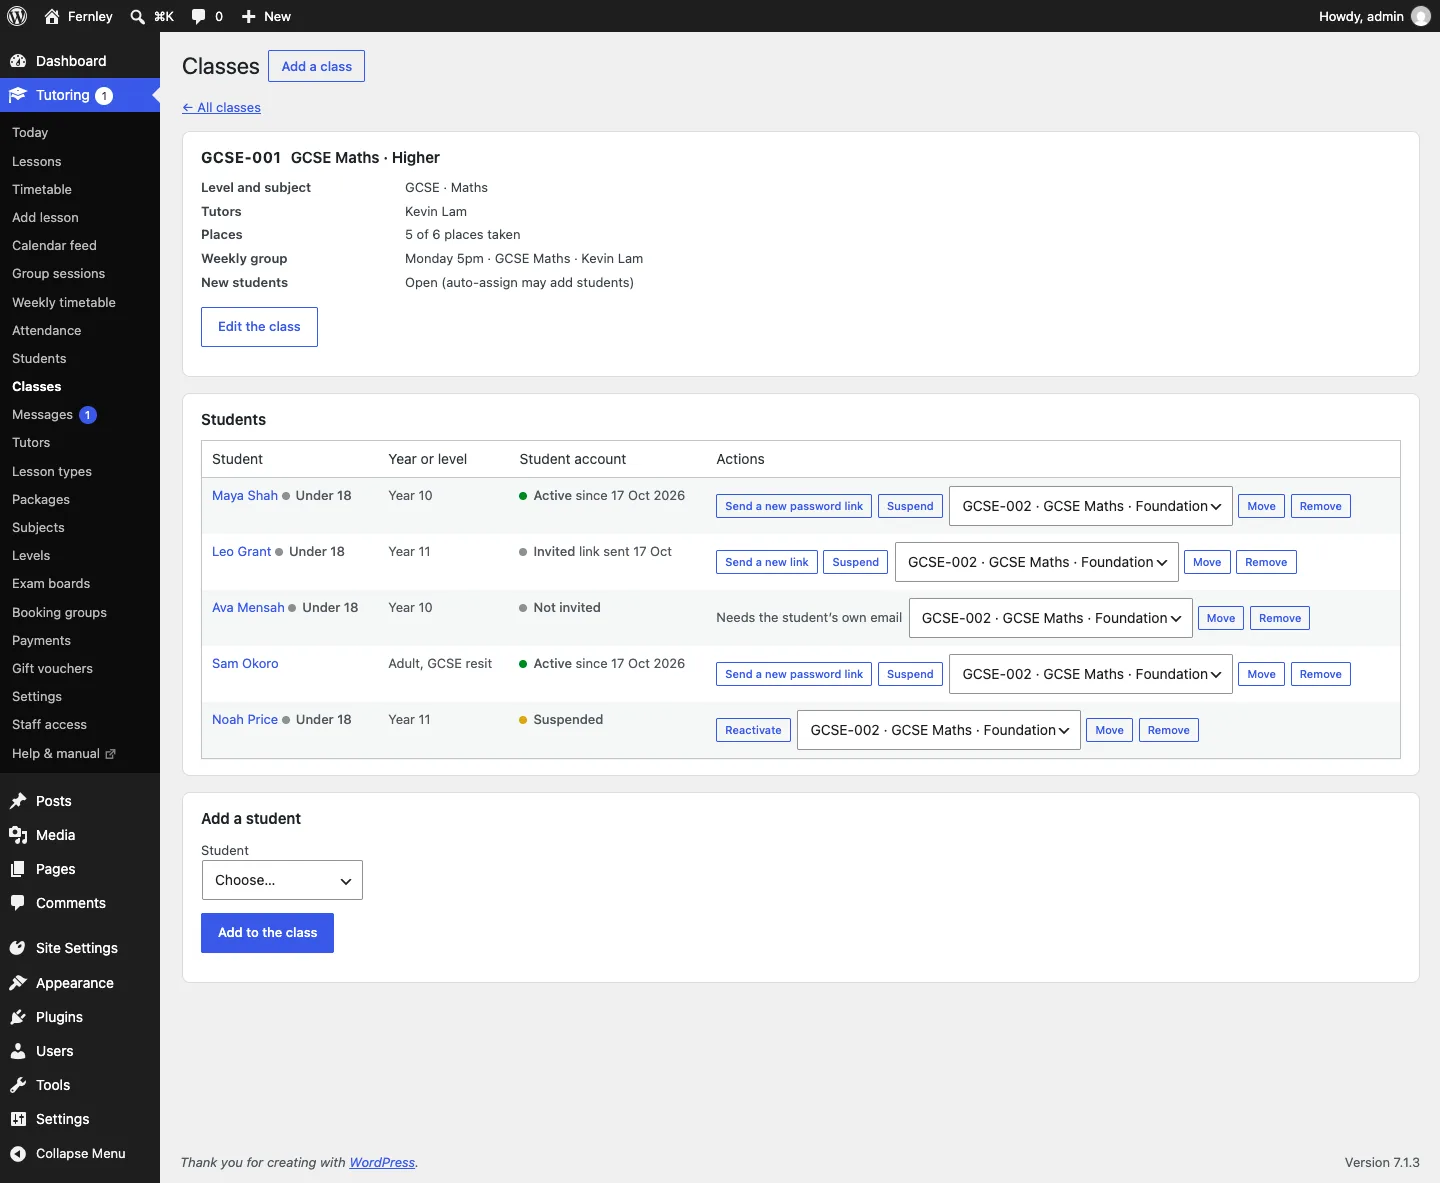The image size is (1440, 1183).
Task: Open the Student Choose dropdown
Action: [x=282, y=880]
